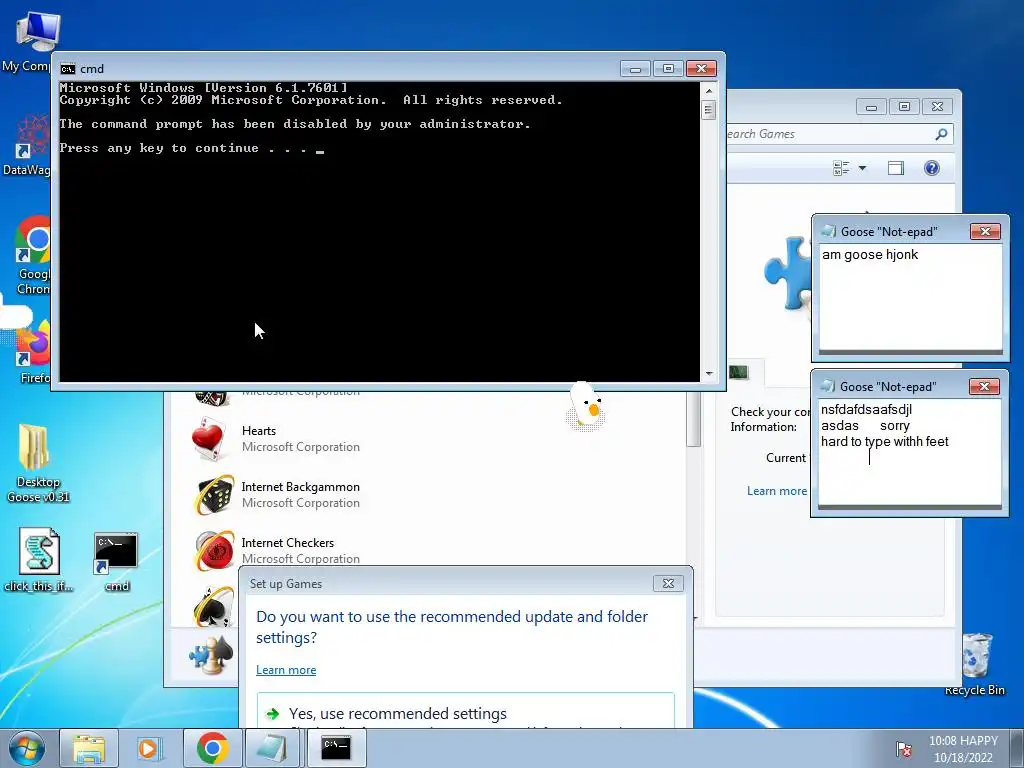Select the Games Explorer chess piece icon
This screenshot has width=1024, height=768.
(x=212, y=655)
